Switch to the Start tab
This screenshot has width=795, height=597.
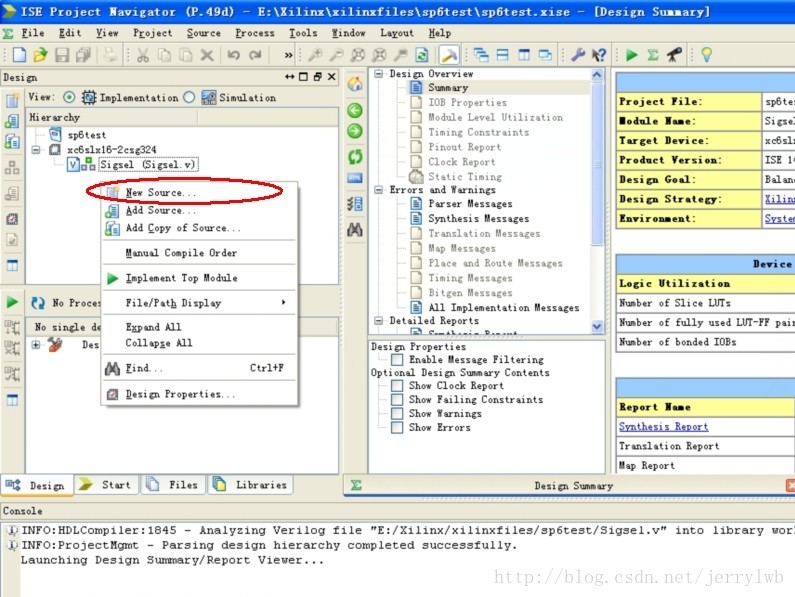[x=107, y=485]
